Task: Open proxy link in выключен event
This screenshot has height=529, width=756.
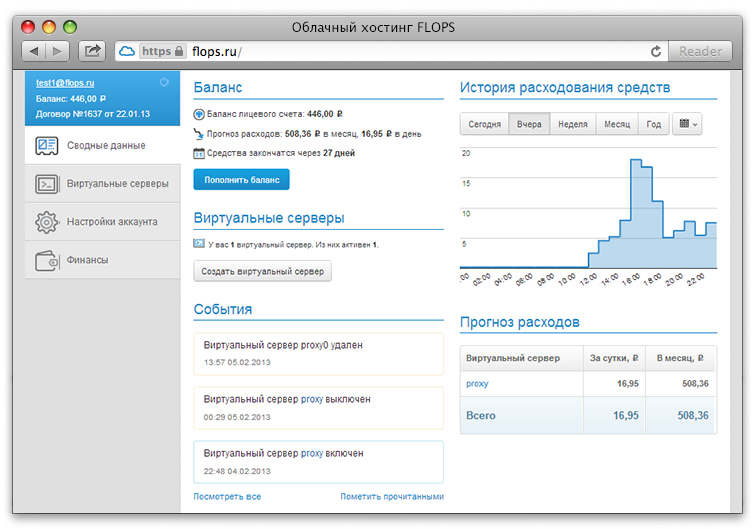Action: [311, 399]
